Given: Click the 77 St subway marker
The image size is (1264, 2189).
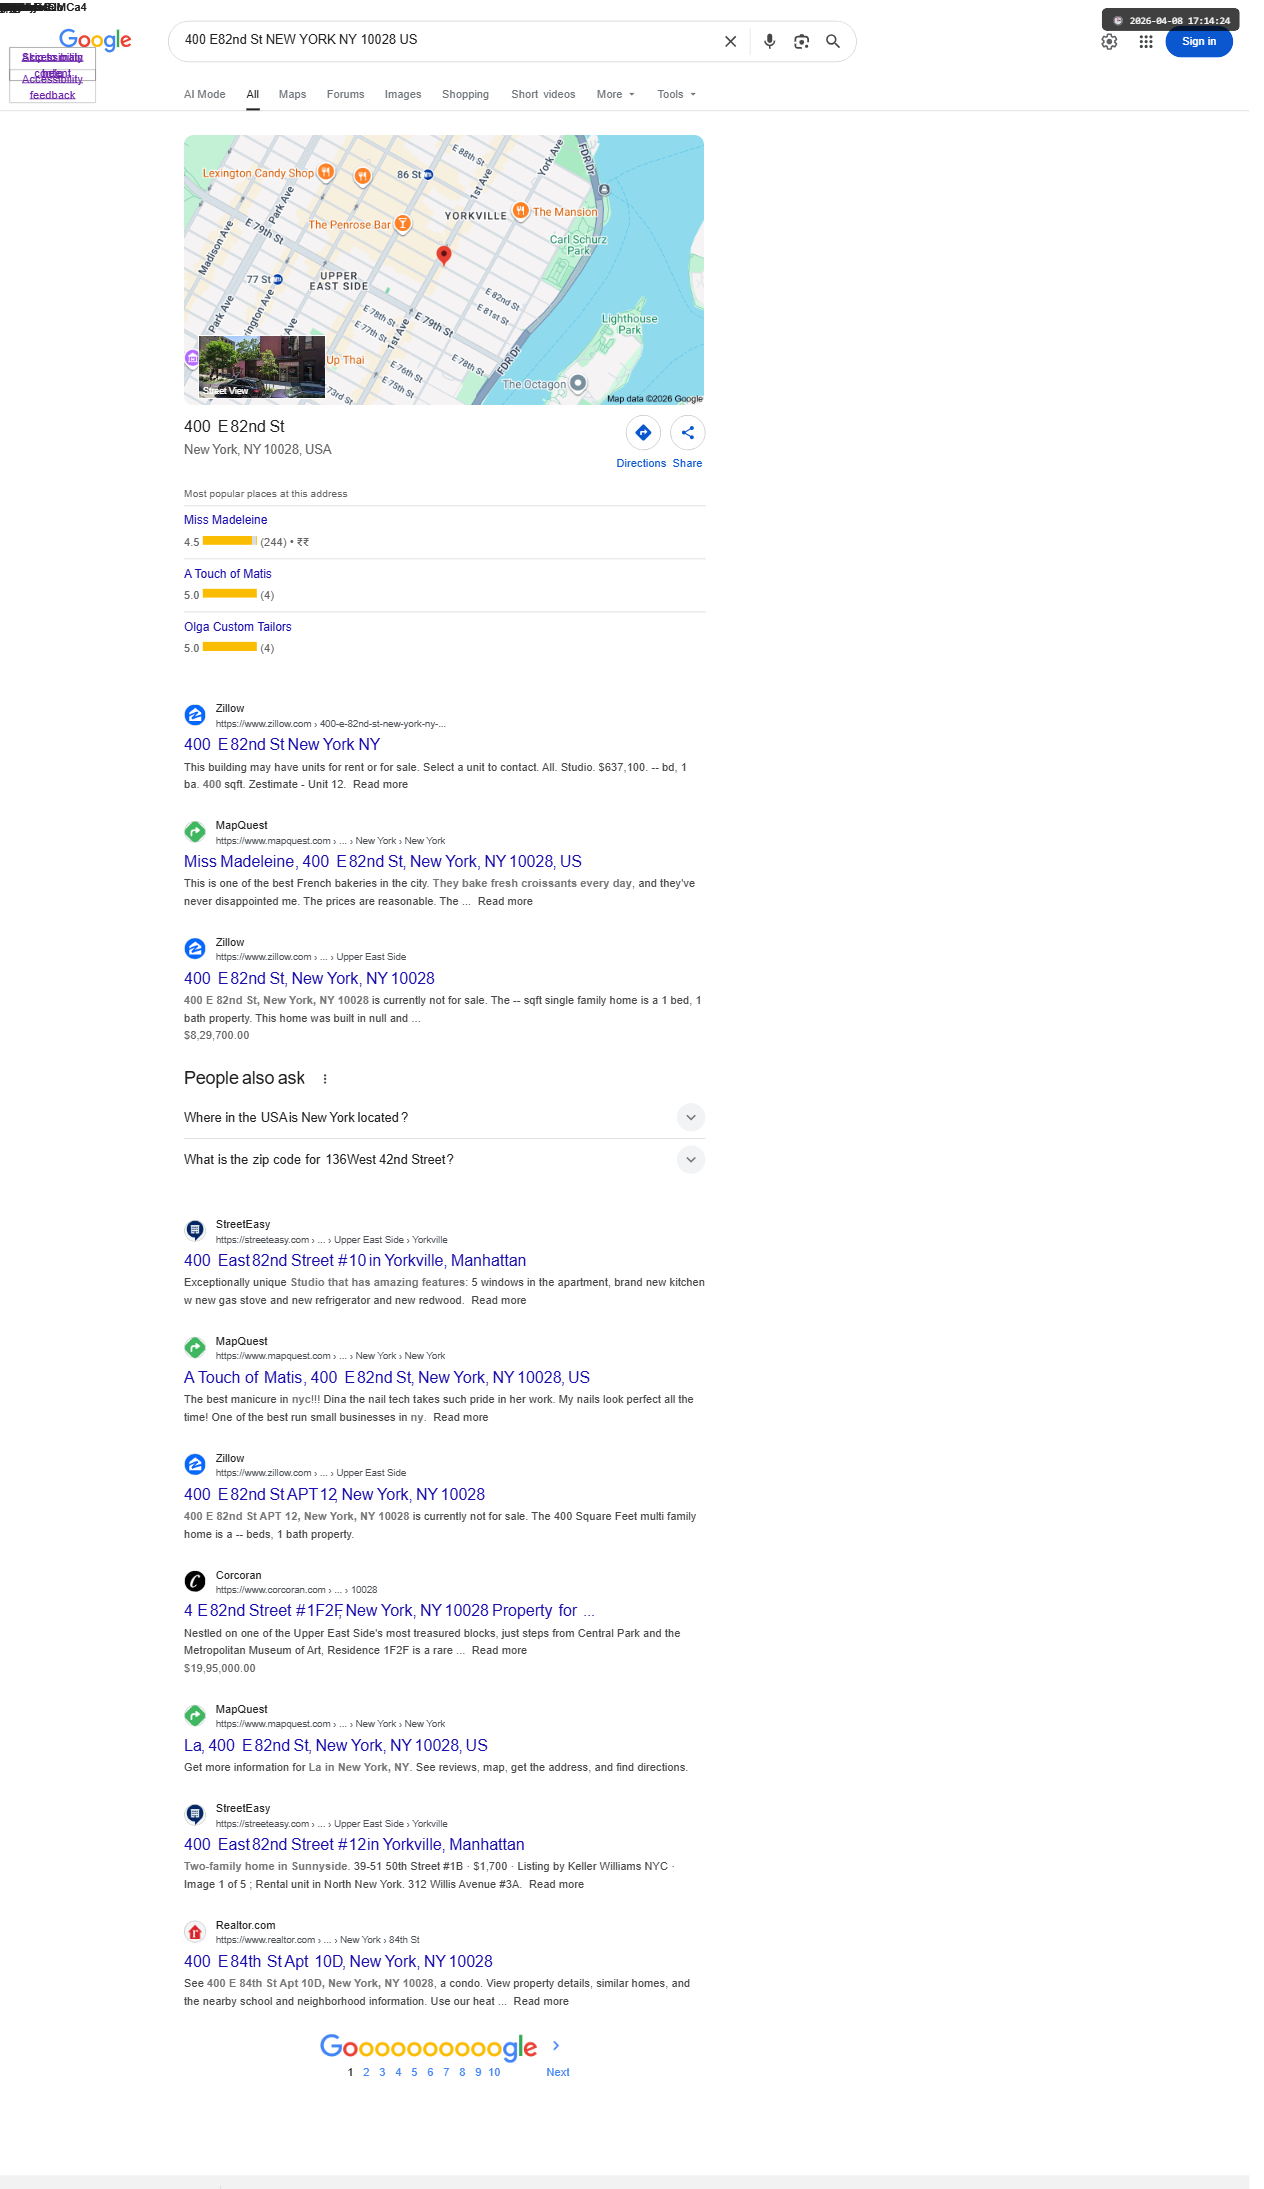Looking at the screenshot, I should coord(278,280).
